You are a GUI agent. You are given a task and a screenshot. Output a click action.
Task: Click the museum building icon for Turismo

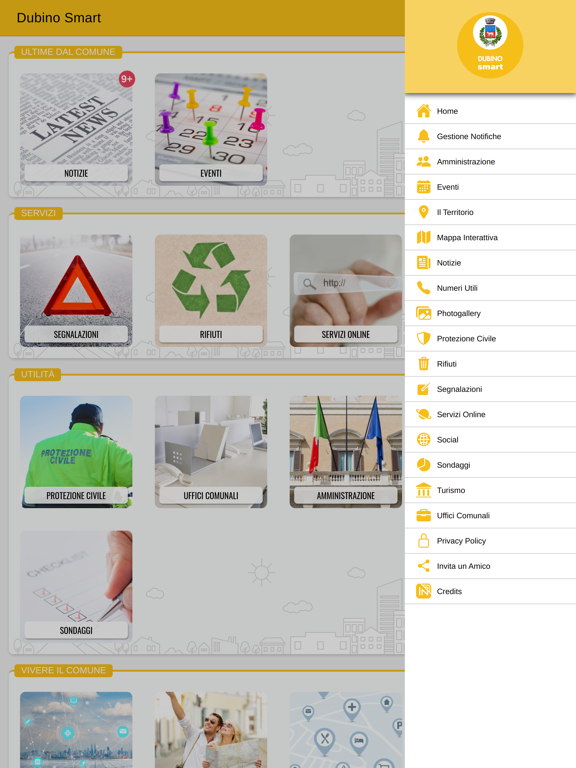[423, 490]
